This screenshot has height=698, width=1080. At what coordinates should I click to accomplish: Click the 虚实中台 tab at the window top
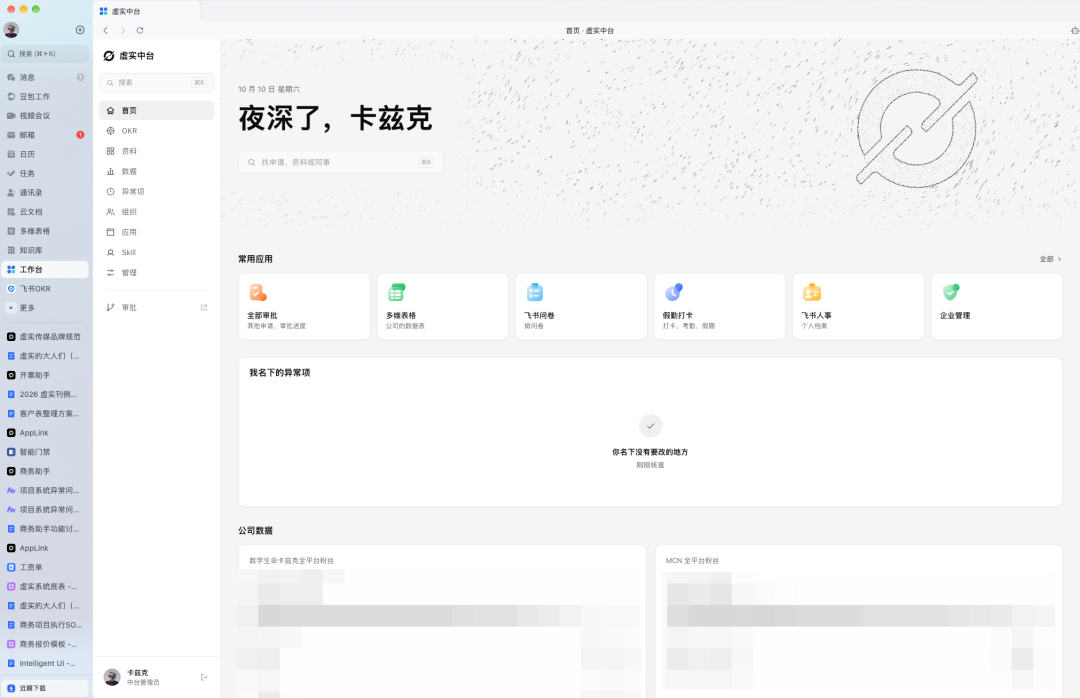pos(146,11)
